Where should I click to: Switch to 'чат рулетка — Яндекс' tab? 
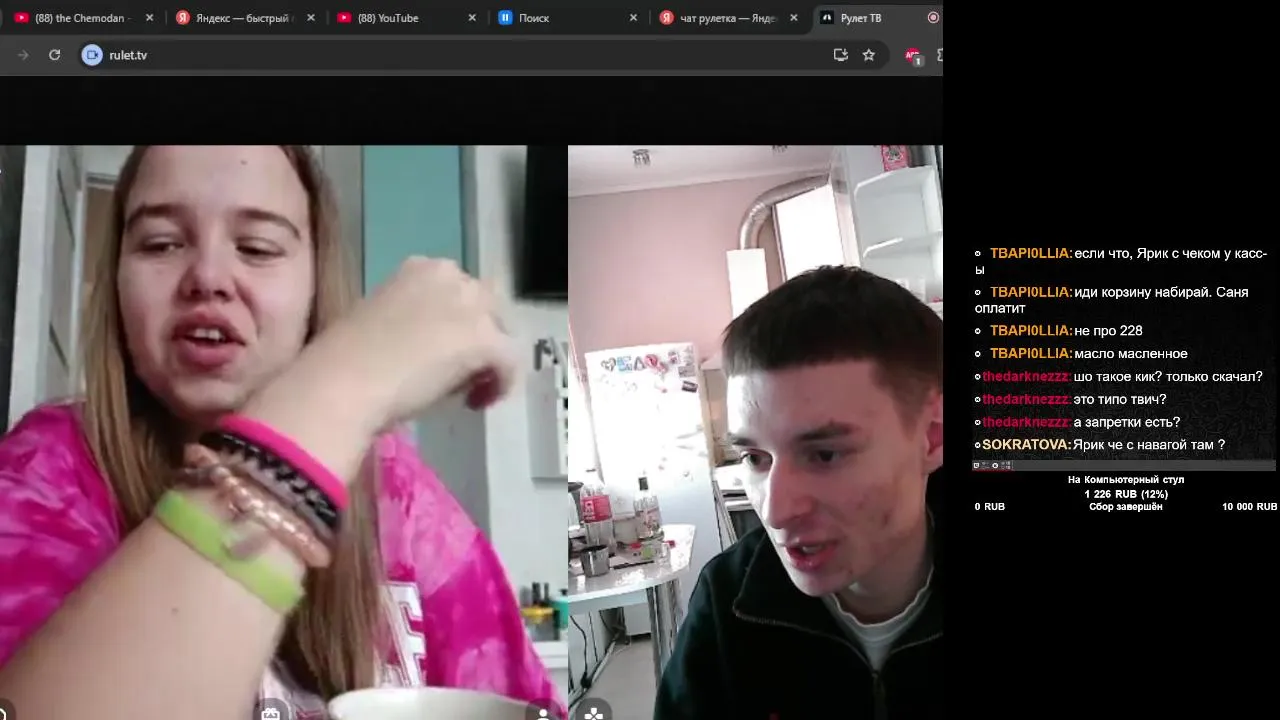pos(717,18)
